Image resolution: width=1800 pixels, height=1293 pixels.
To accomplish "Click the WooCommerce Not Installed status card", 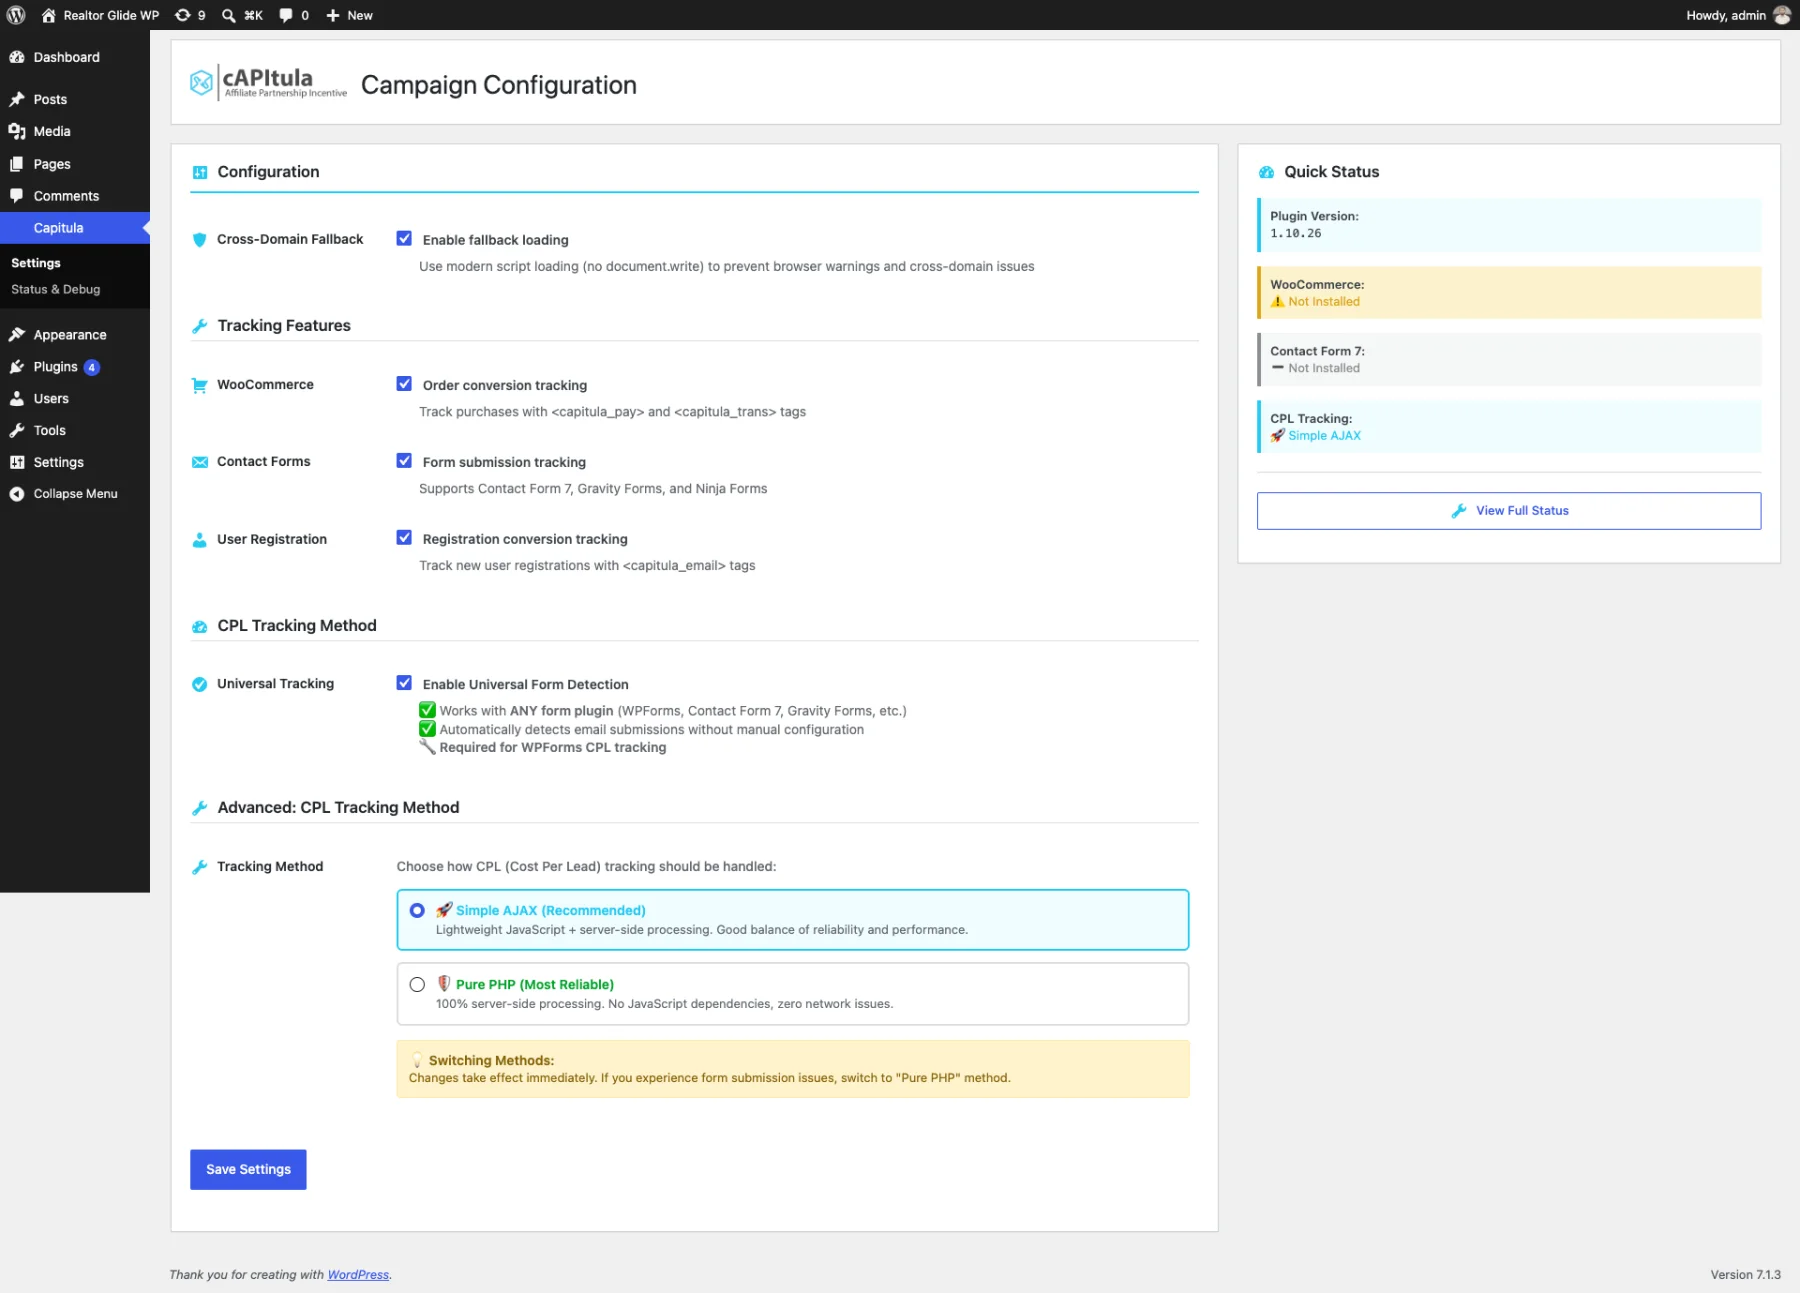I will (x=1509, y=292).
